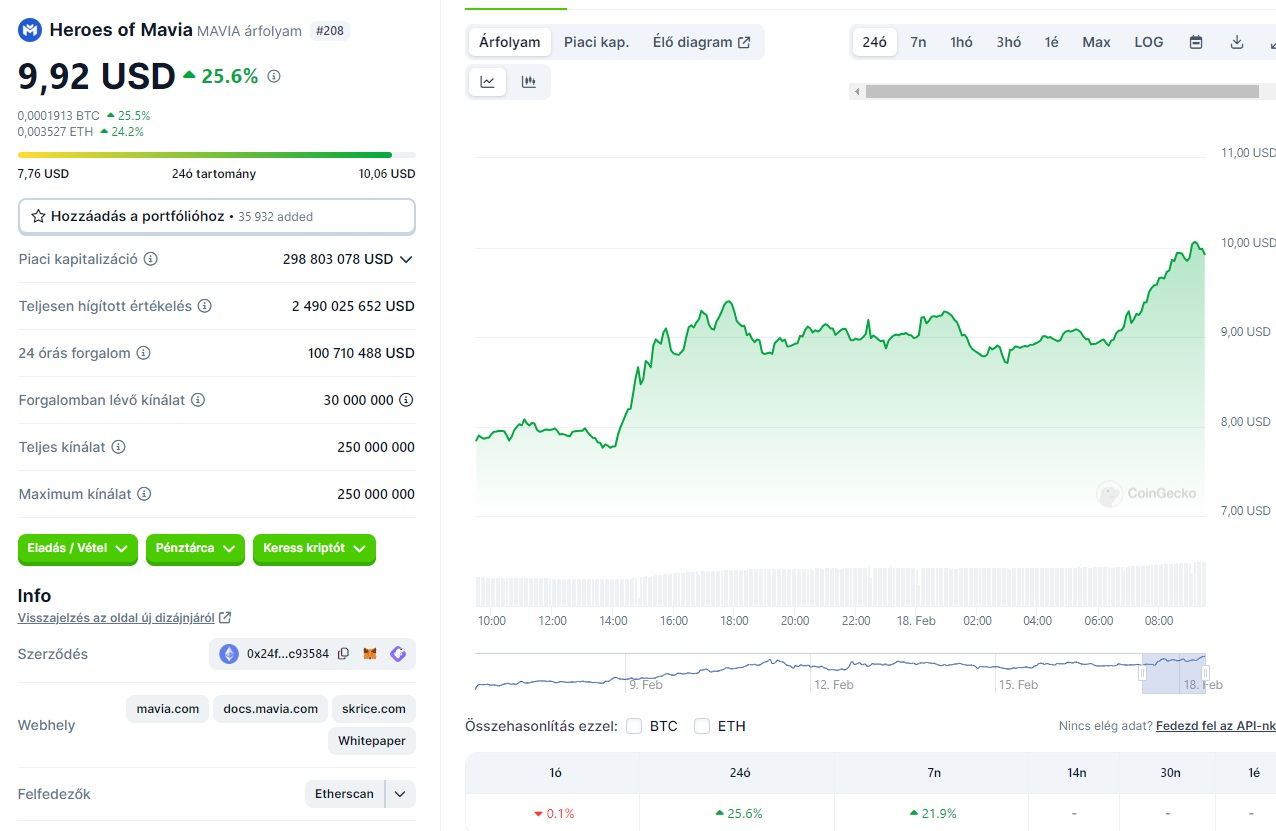Click the #208 rank badge
The height and width of the screenshot is (831, 1276).
329,31
